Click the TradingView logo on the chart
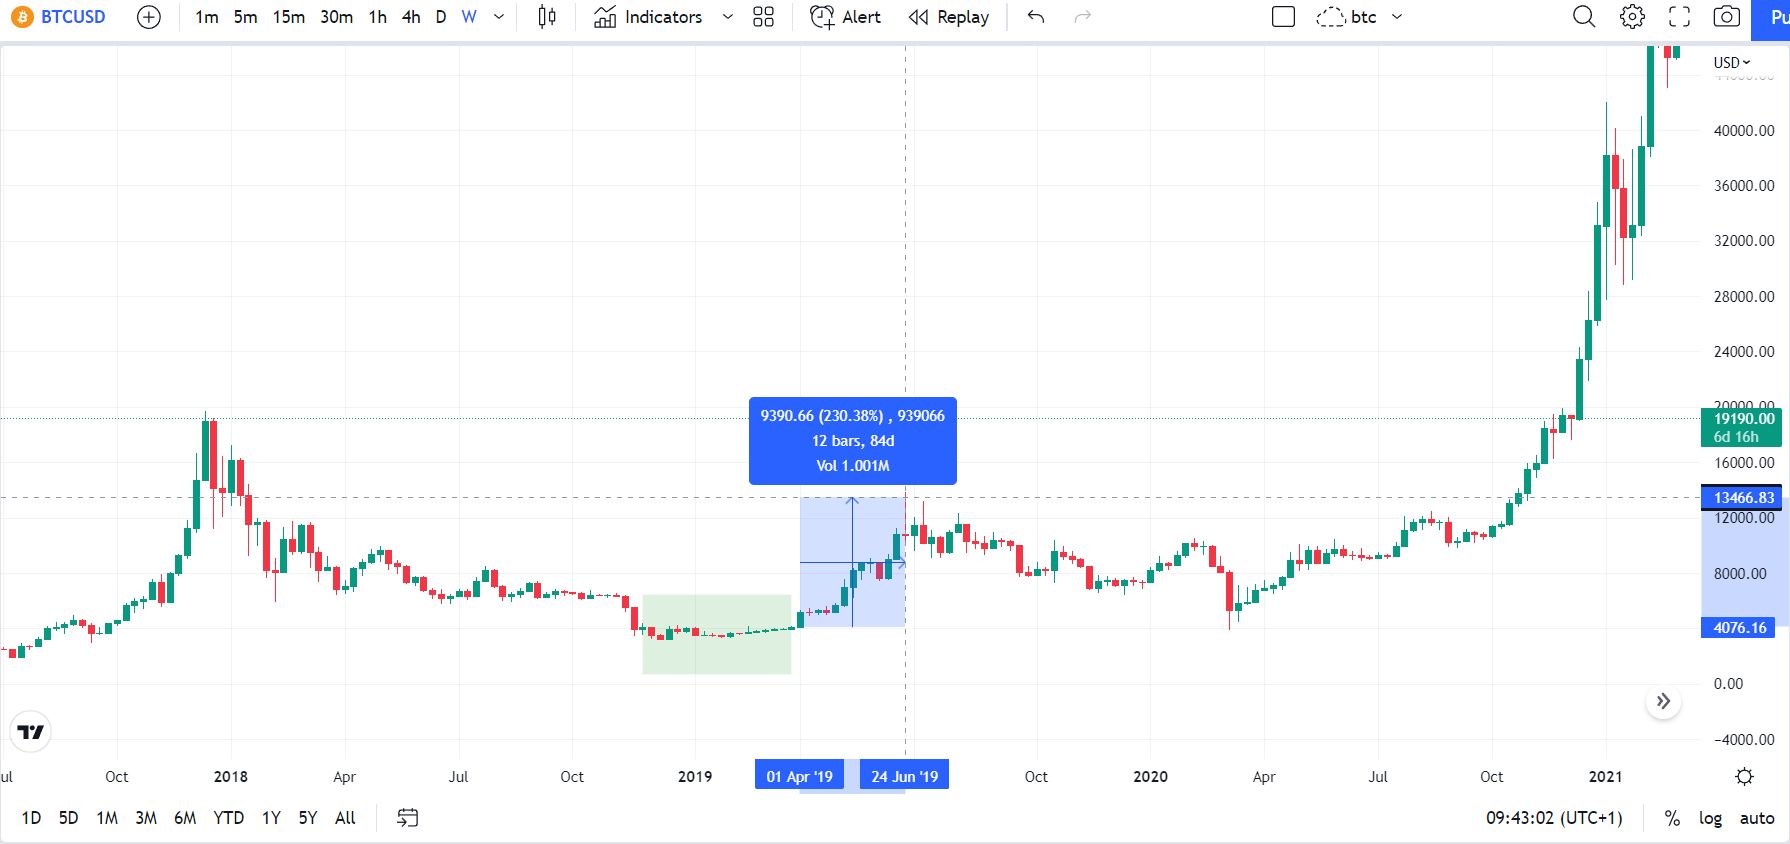The height and width of the screenshot is (844, 1790). coord(31,732)
